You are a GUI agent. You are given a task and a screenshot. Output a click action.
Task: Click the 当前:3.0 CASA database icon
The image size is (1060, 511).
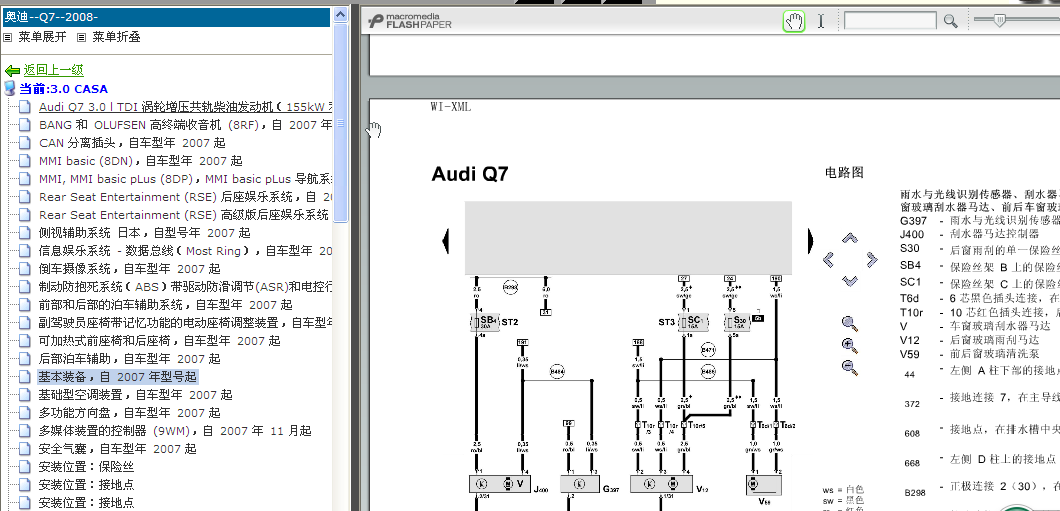9,88
